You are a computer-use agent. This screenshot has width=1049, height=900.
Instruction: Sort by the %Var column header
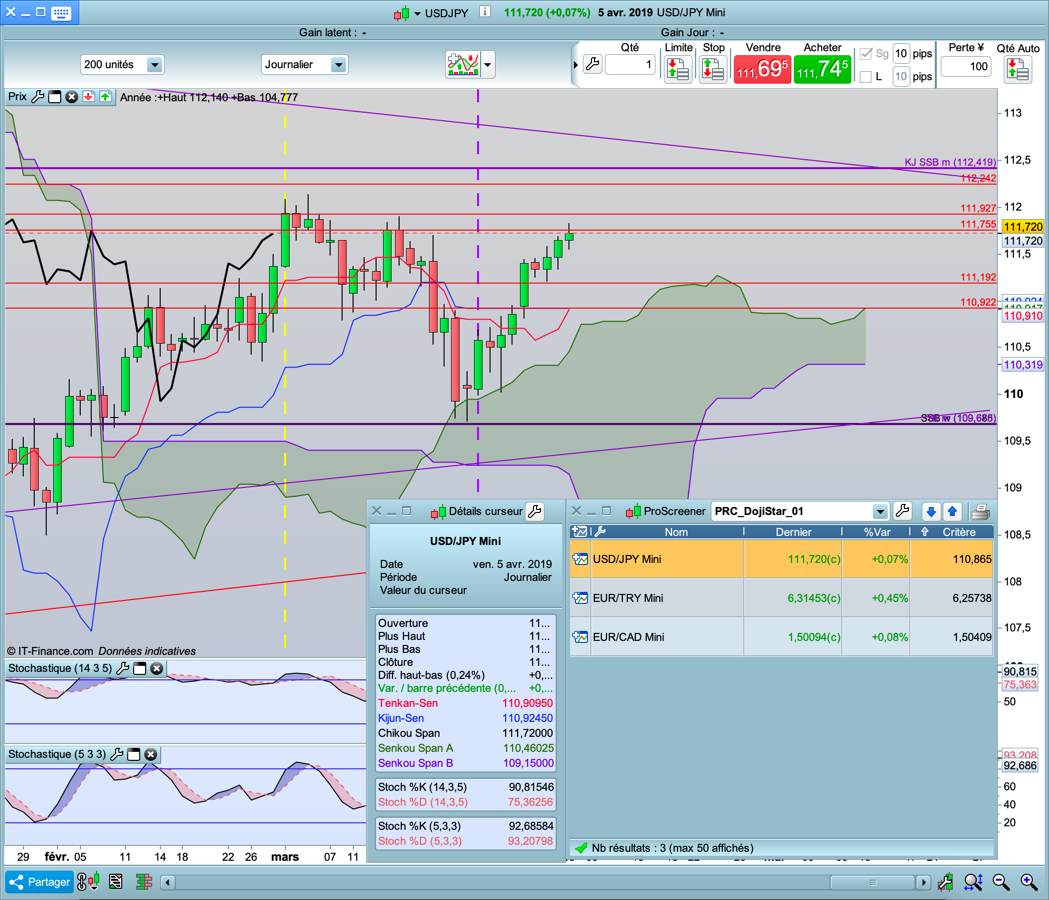coord(876,532)
